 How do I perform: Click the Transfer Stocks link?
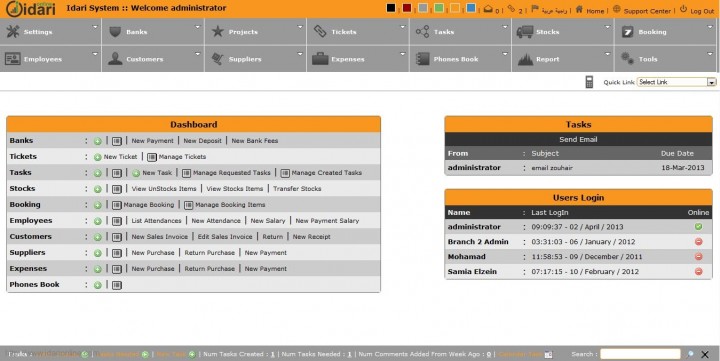tap(297, 189)
